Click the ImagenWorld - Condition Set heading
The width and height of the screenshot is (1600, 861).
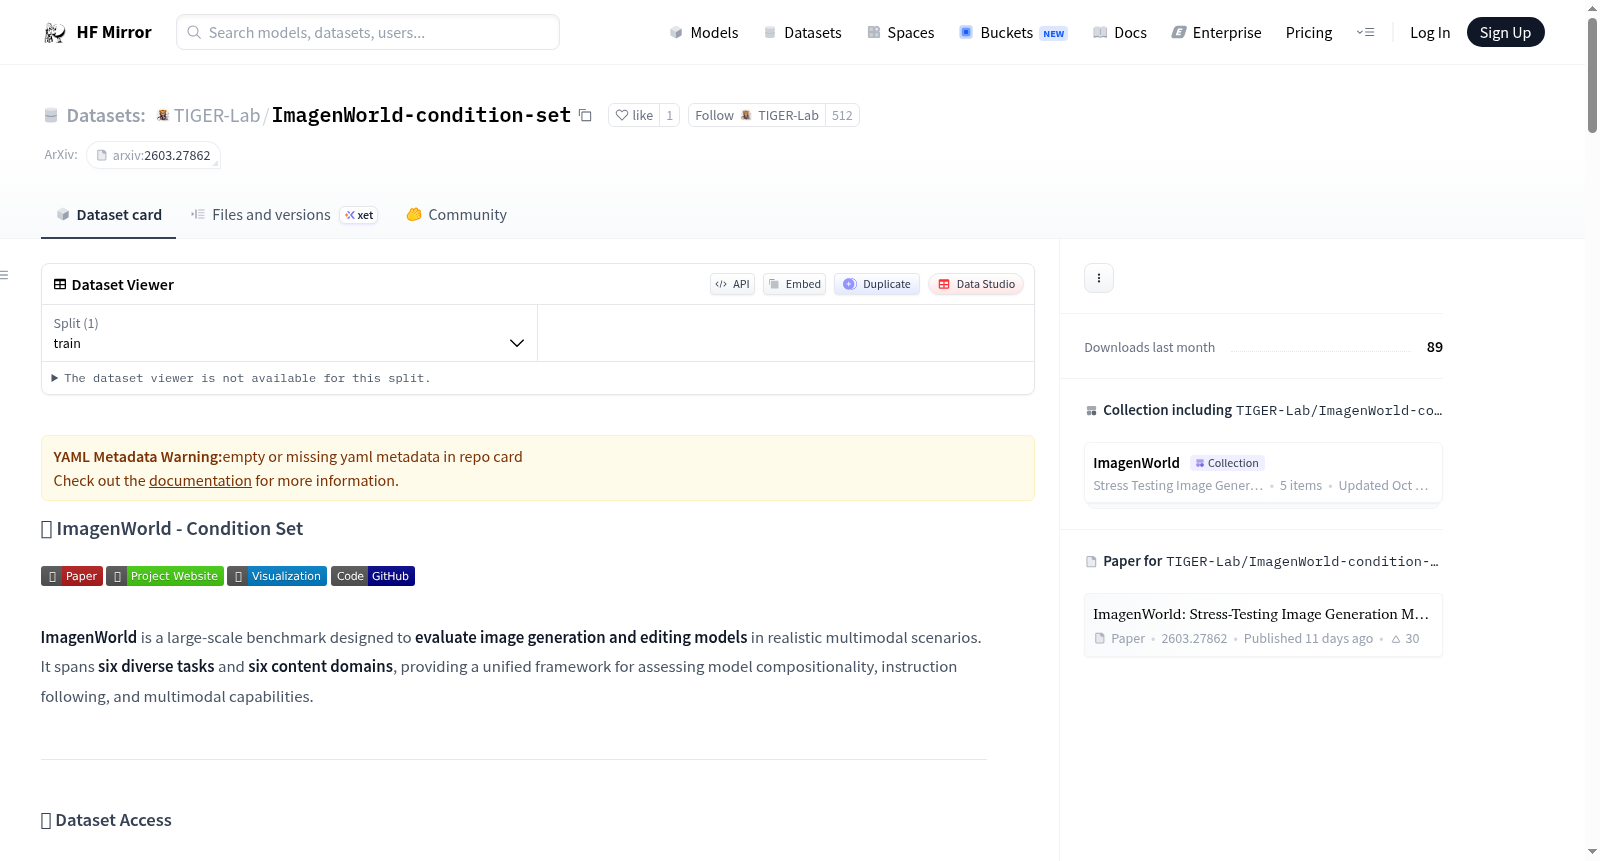click(172, 529)
